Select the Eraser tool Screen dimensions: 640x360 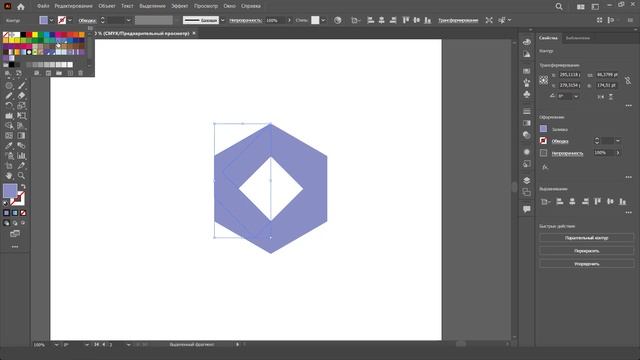pyautogui.click(x=22, y=96)
